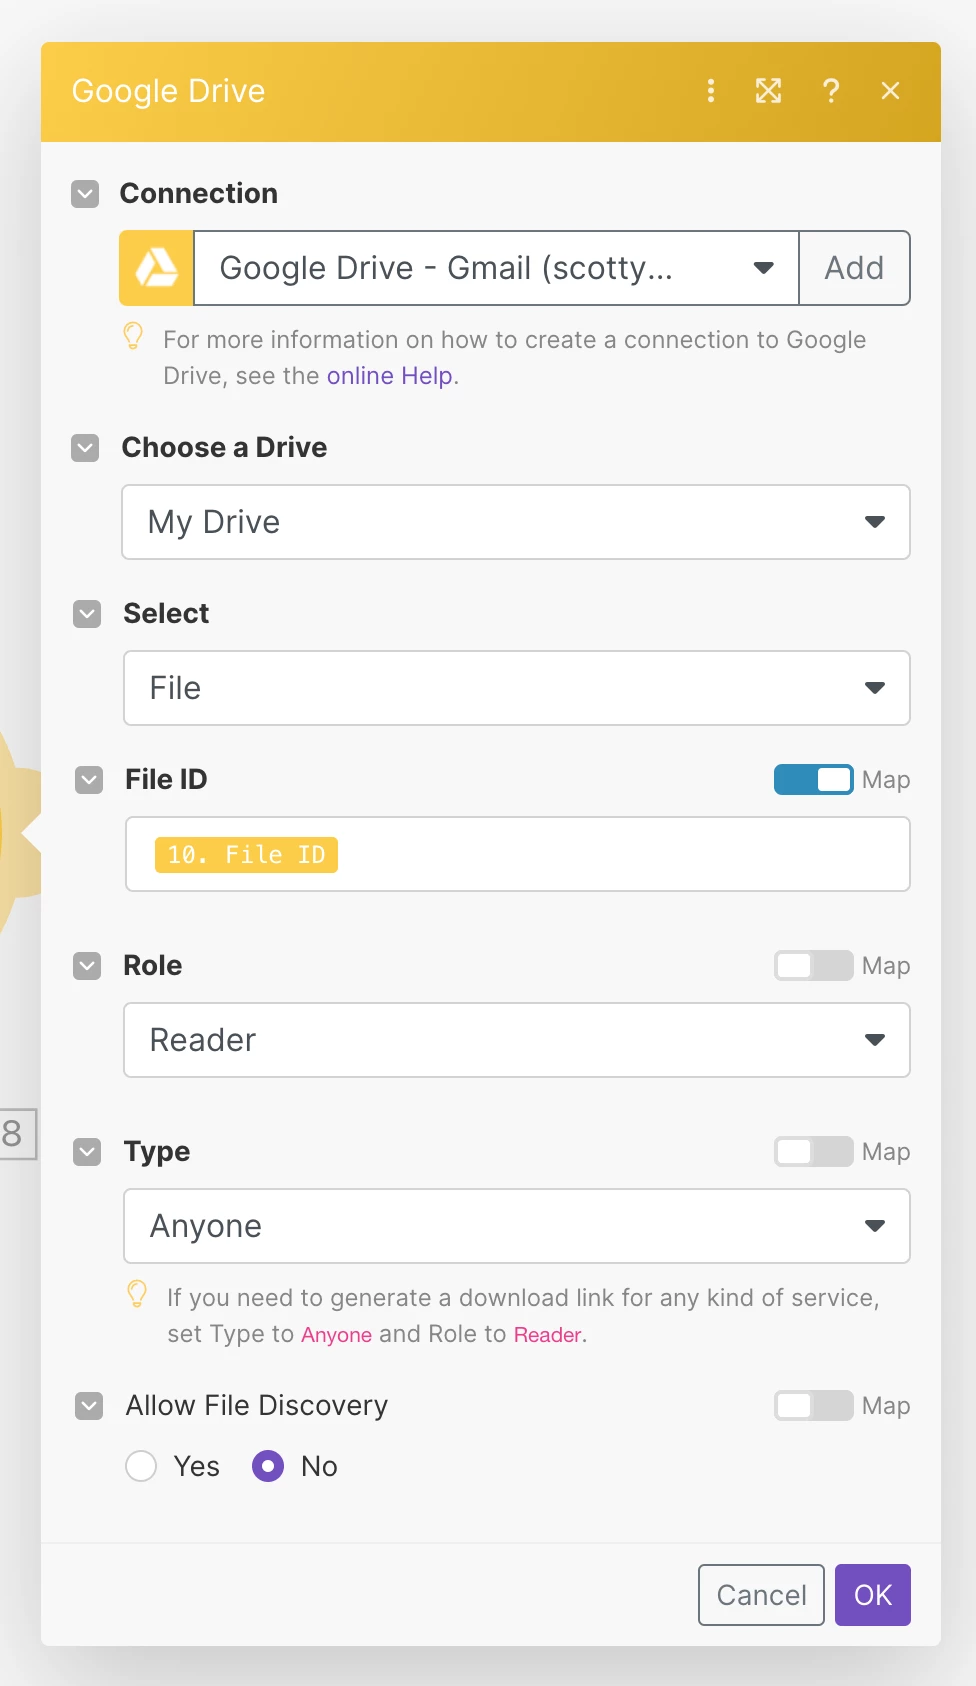Click the chevron icon beside File ID
Viewport: 976px width, 1686px height.
(89, 779)
